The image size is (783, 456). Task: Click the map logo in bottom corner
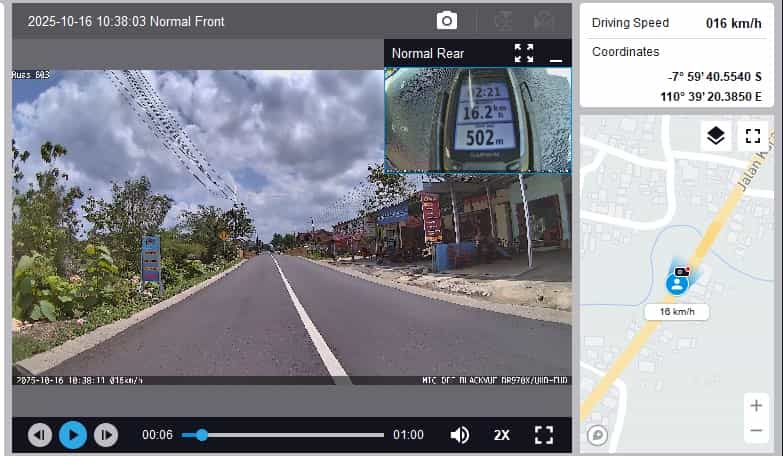click(x=597, y=434)
